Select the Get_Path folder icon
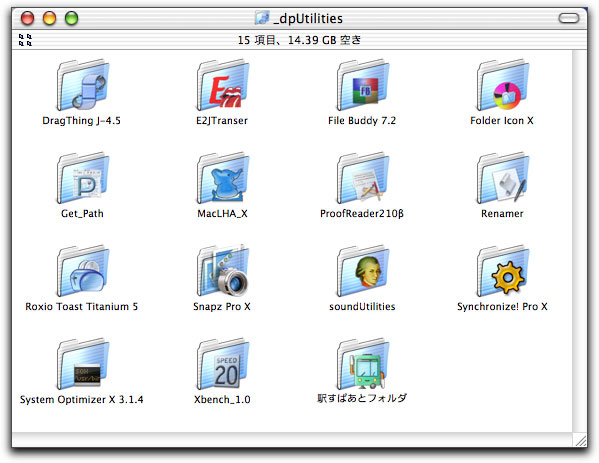The height and width of the screenshot is (463, 599). coord(83,178)
